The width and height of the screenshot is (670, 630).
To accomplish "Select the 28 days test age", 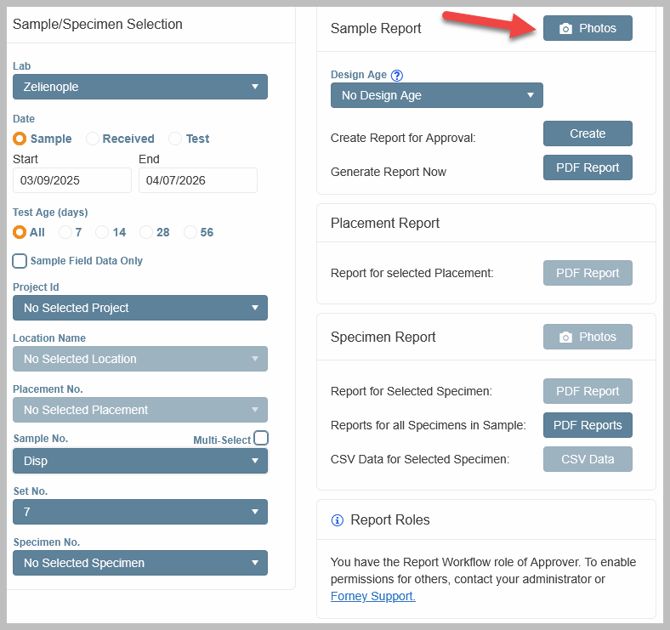I will [x=146, y=232].
